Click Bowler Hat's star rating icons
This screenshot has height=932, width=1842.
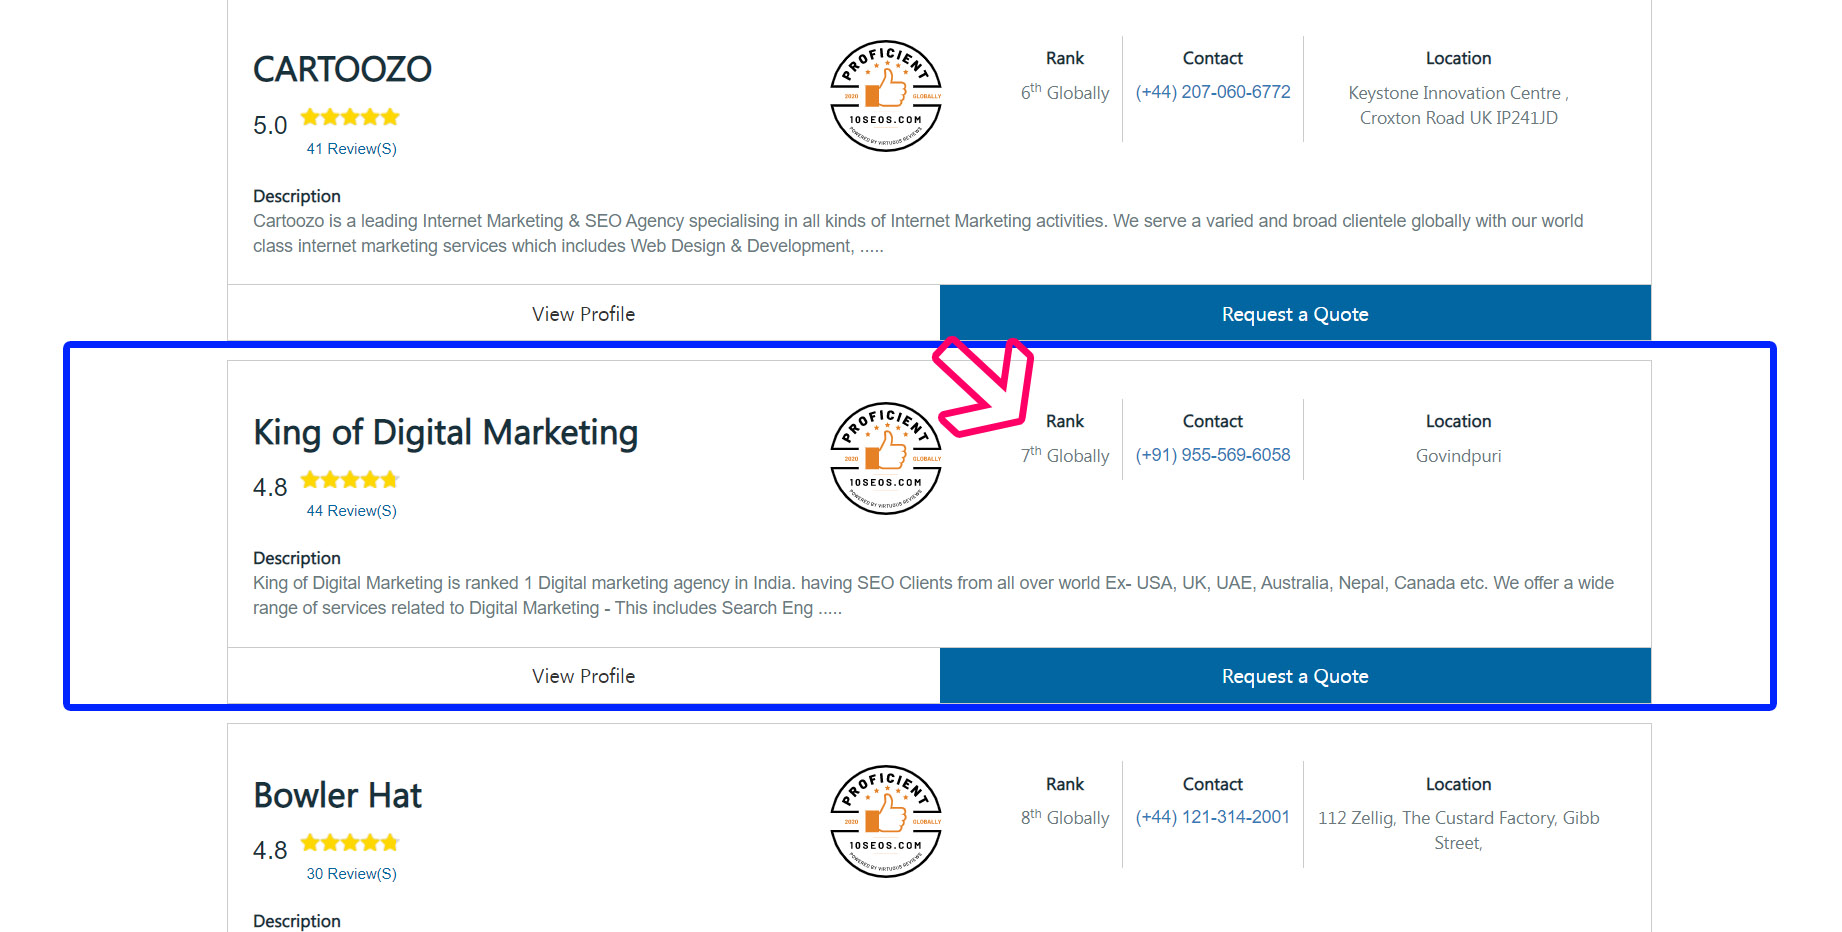[350, 843]
